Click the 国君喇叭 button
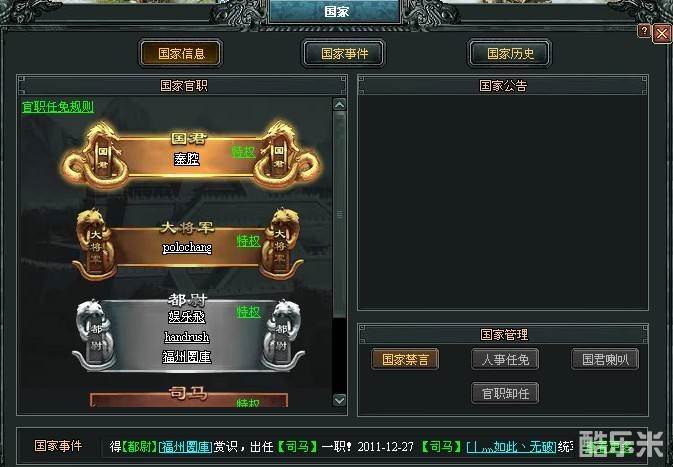Image resolution: width=673 pixels, height=467 pixels. (x=605, y=359)
